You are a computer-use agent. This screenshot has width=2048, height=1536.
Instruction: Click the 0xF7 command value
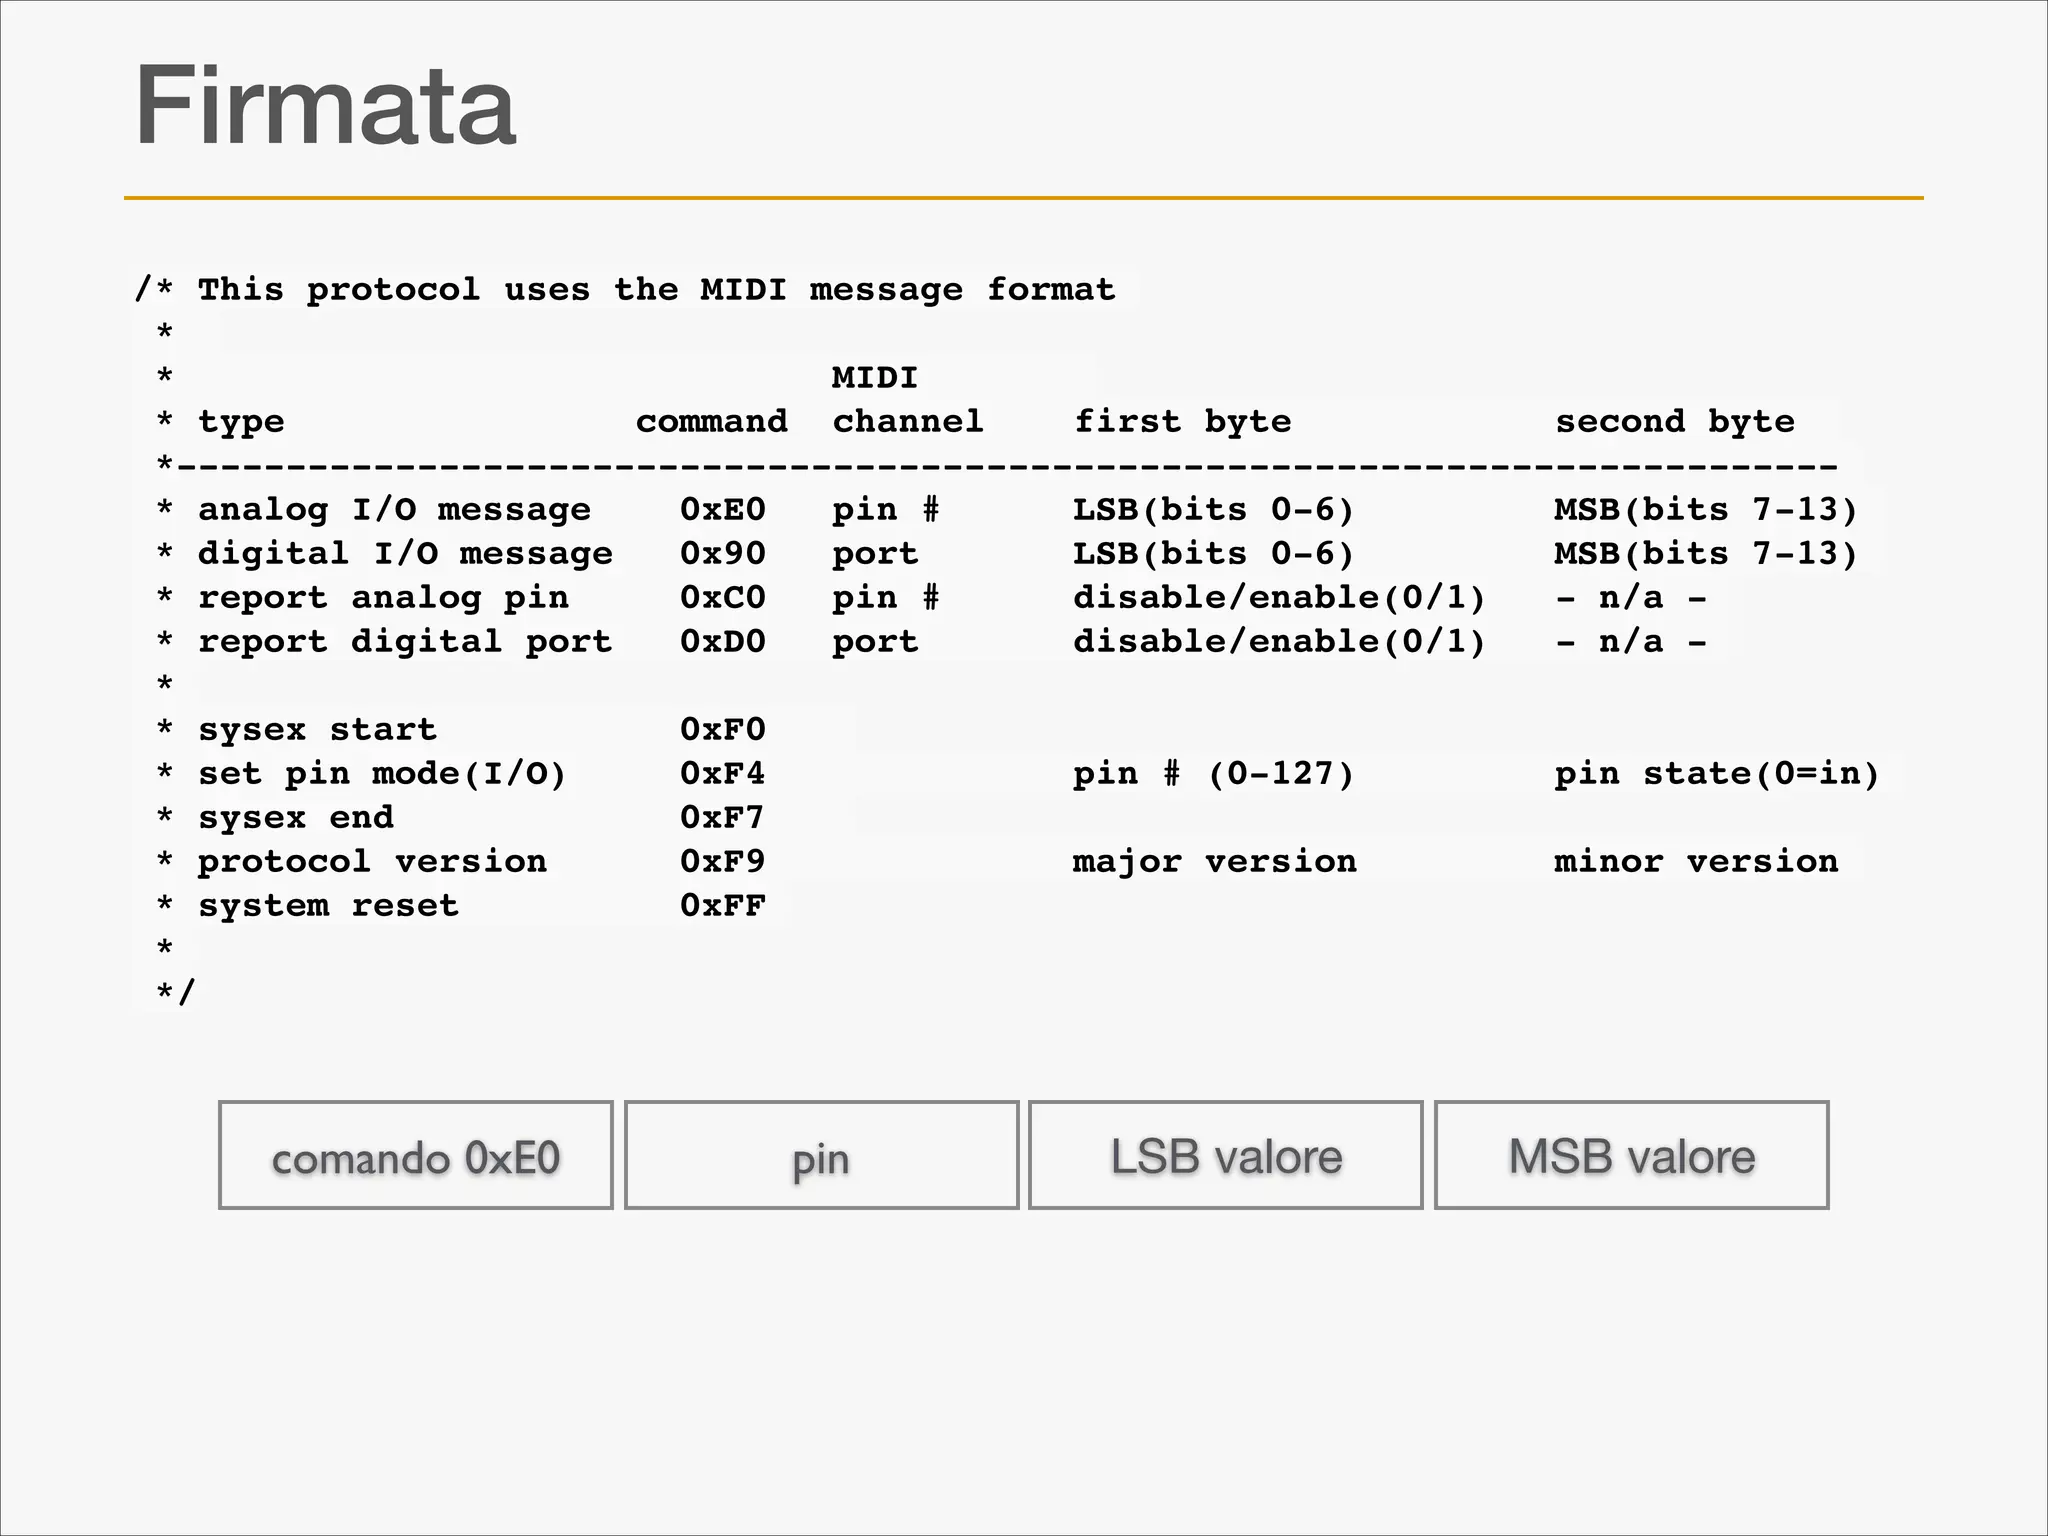click(723, 818)
